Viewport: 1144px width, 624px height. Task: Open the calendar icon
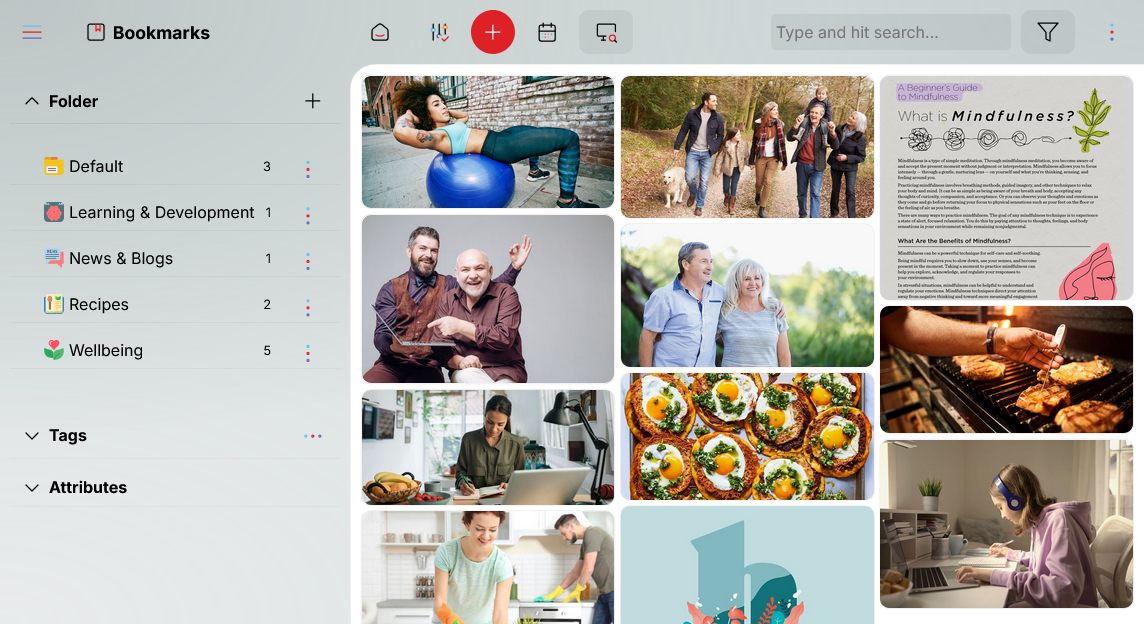click(x=547, y=33)
